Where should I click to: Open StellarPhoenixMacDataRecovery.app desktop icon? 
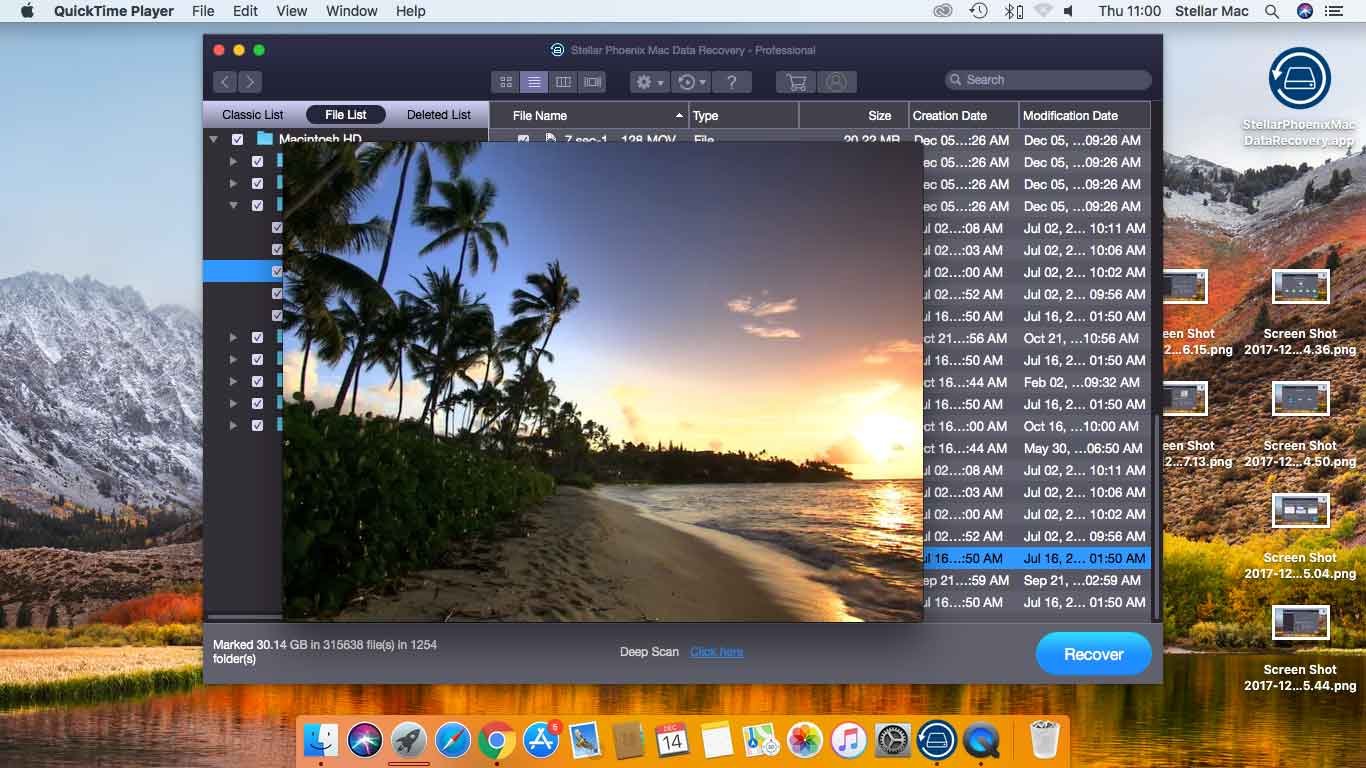[x=1299, y=97]
